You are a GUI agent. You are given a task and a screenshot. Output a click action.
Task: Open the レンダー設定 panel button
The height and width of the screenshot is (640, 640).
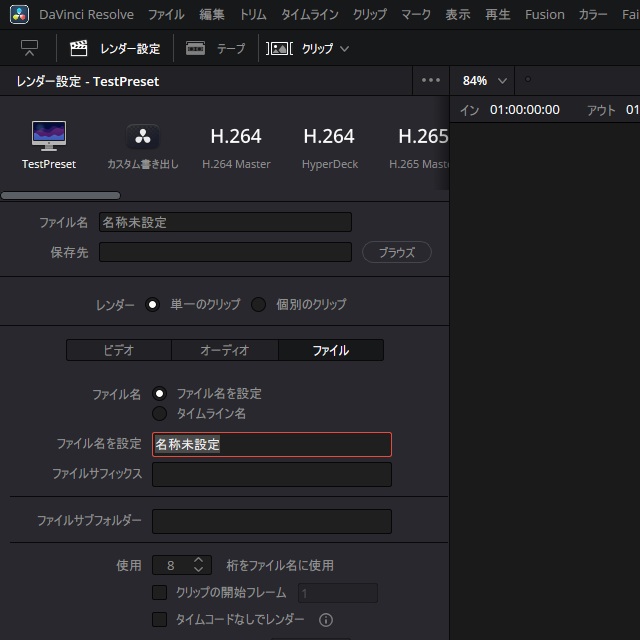click(116, 48)
